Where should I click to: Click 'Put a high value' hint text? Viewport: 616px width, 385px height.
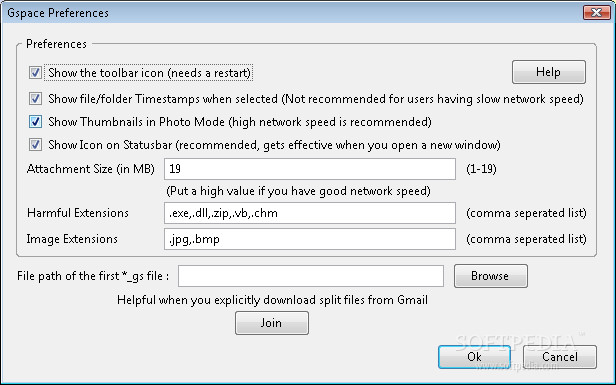coord(298,191)
